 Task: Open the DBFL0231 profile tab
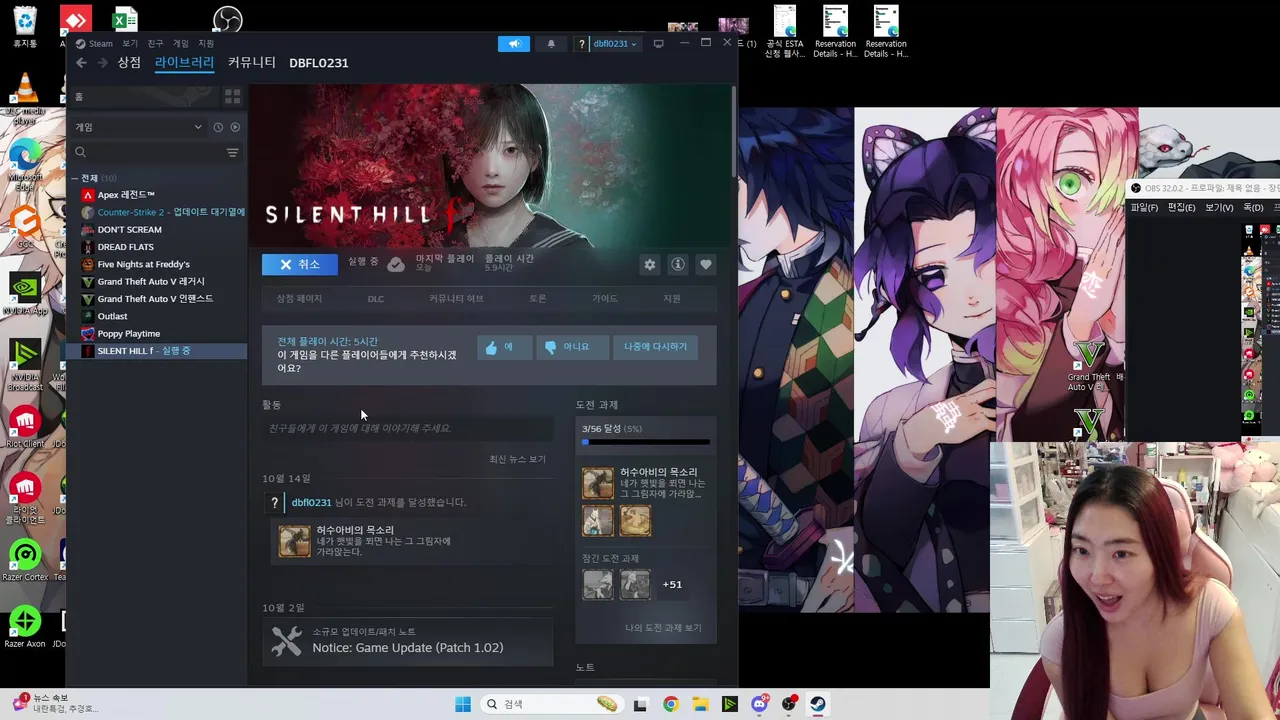tap(319, 63)
